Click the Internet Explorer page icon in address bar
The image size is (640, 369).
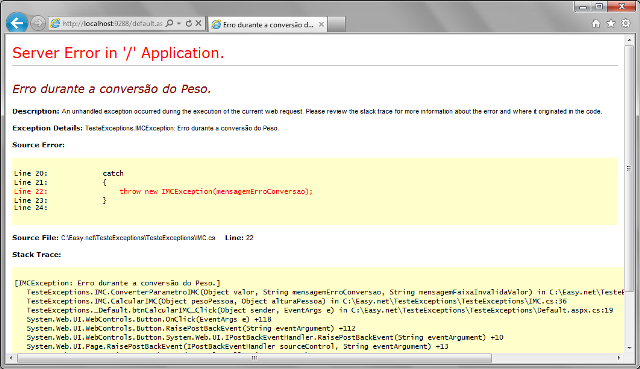[55, 24]
